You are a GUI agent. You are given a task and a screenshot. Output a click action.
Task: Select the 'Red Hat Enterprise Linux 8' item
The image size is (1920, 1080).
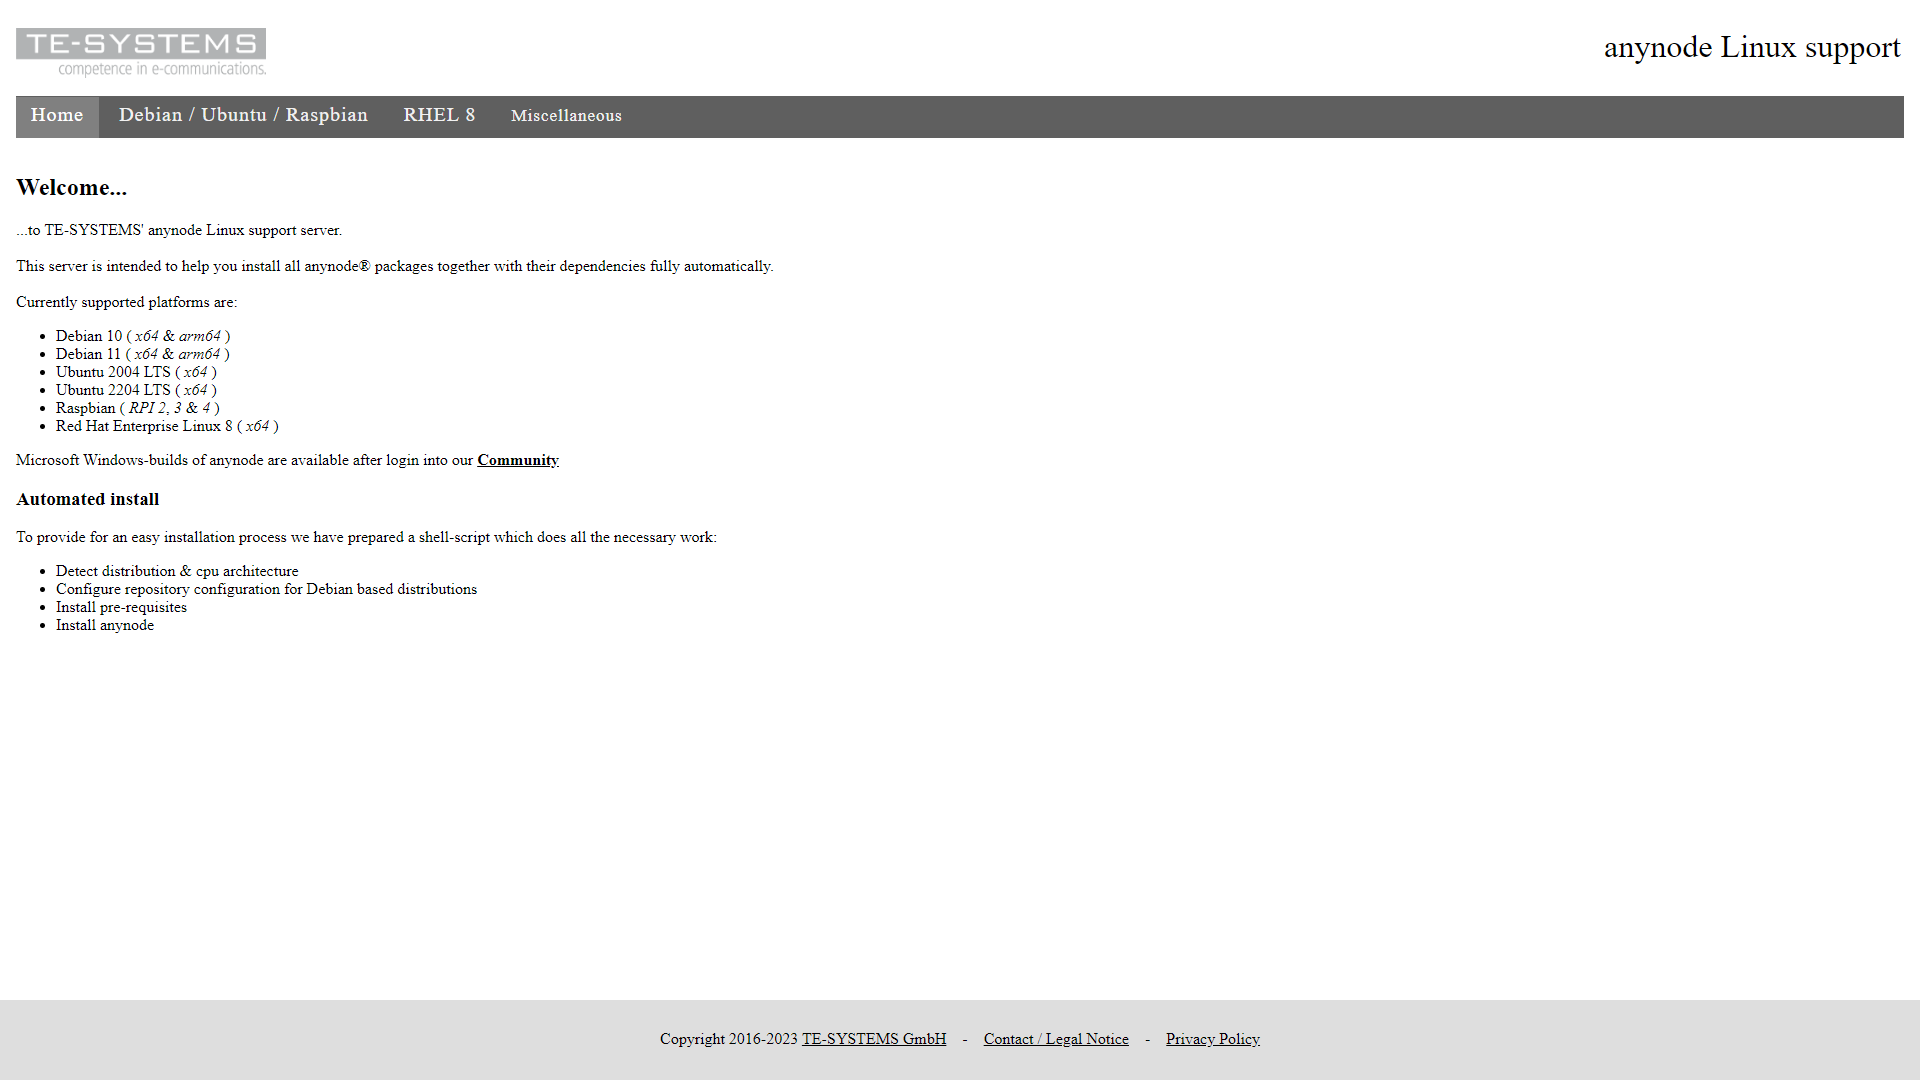[x=167, y=426]
